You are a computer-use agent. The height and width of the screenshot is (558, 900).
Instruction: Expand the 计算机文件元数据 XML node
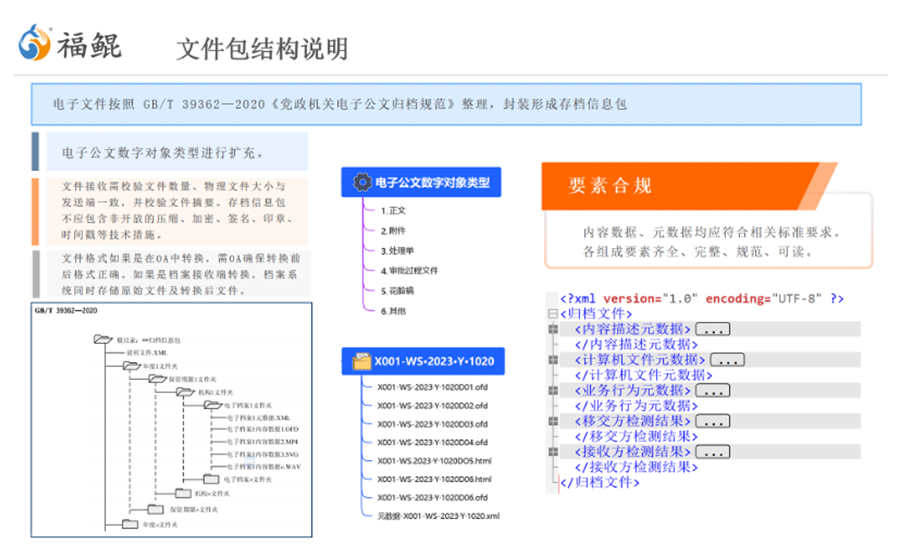point(553,360)
